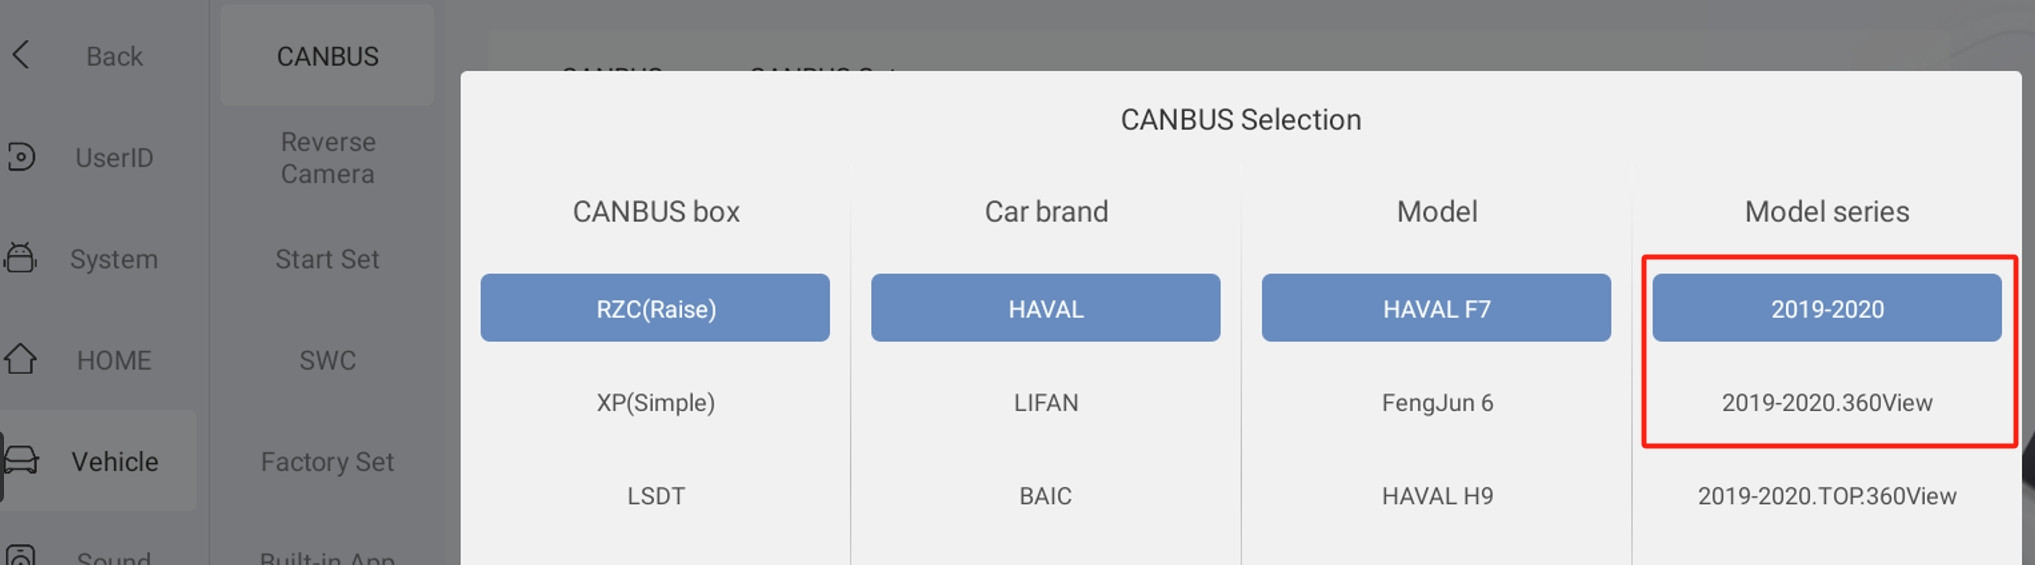2035x565 pixels.
Task: Pick BAIC as car brand
Action: pos(1045,496)
